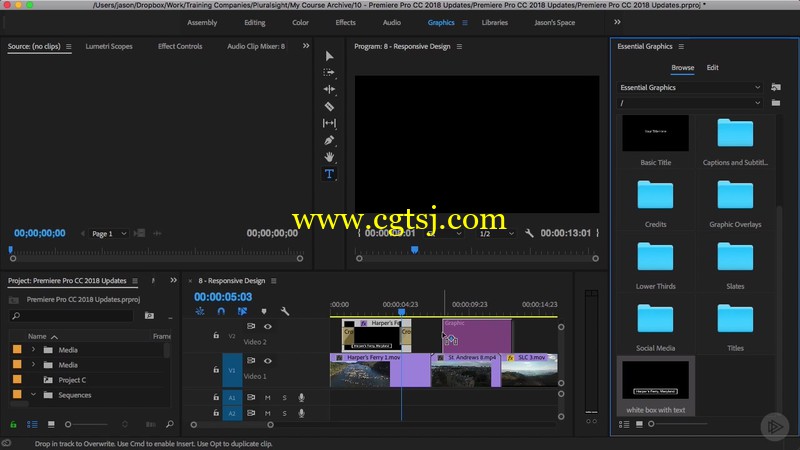Image resolution: width=800 pixels, height=450 pixels.
Task: Toggle lock on track V1
Action: tap(216, 369)
